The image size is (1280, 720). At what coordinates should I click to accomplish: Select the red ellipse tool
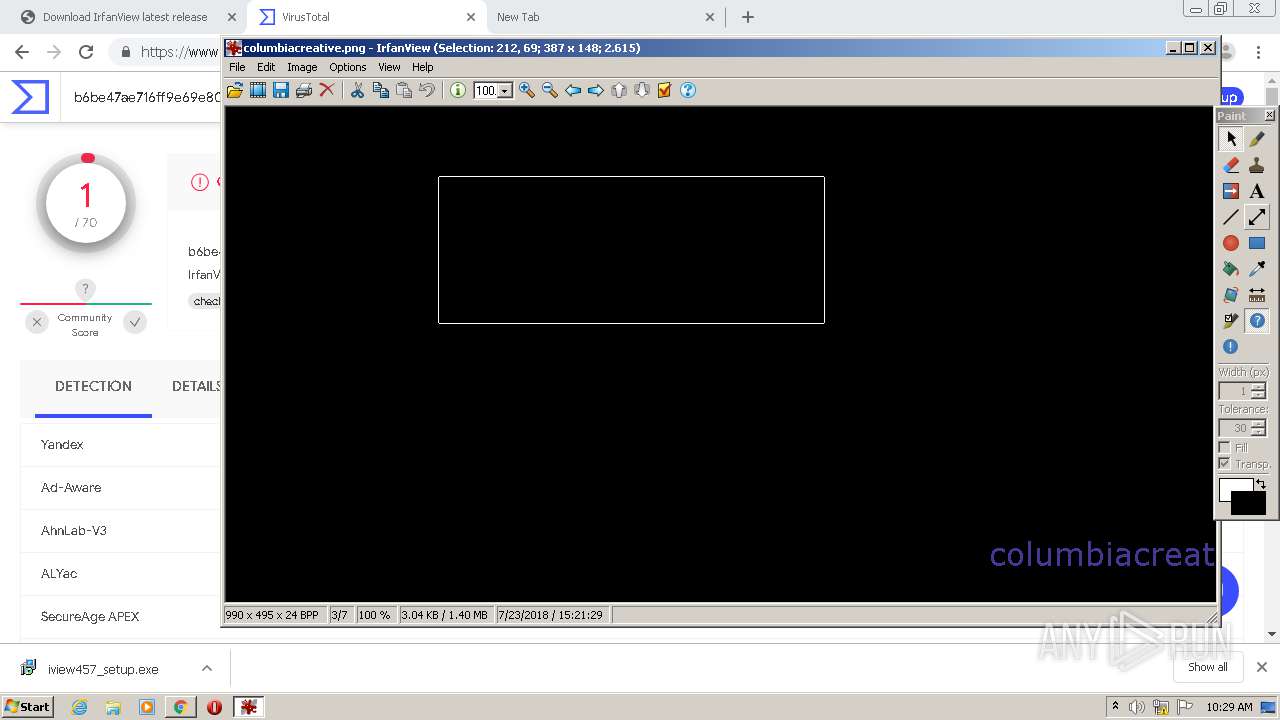(x=1231, y=243)
